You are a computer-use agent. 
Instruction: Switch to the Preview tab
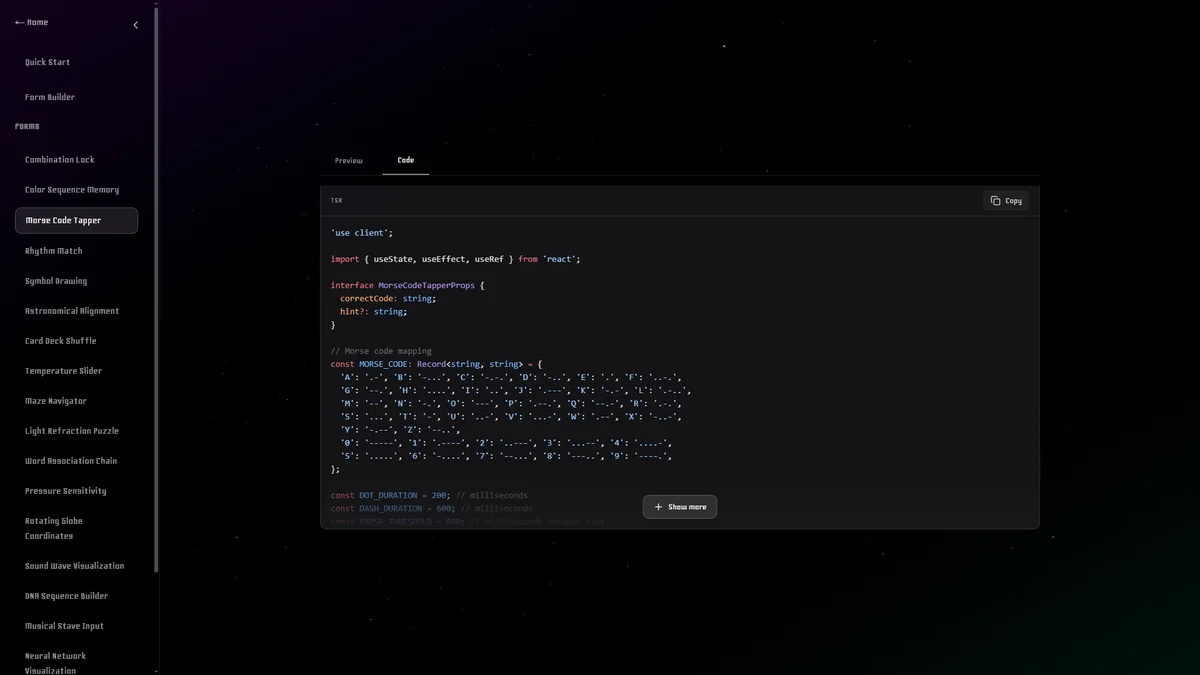[x=349, y=161]
